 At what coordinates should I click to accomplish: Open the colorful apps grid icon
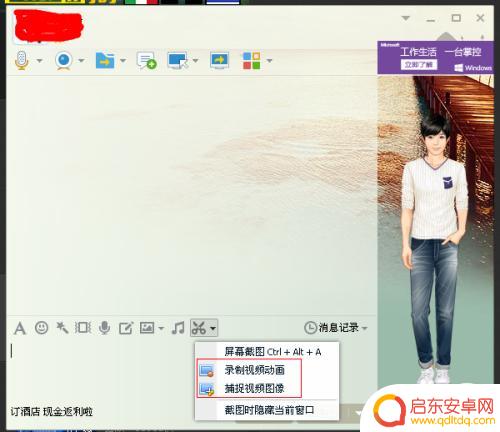251,60
